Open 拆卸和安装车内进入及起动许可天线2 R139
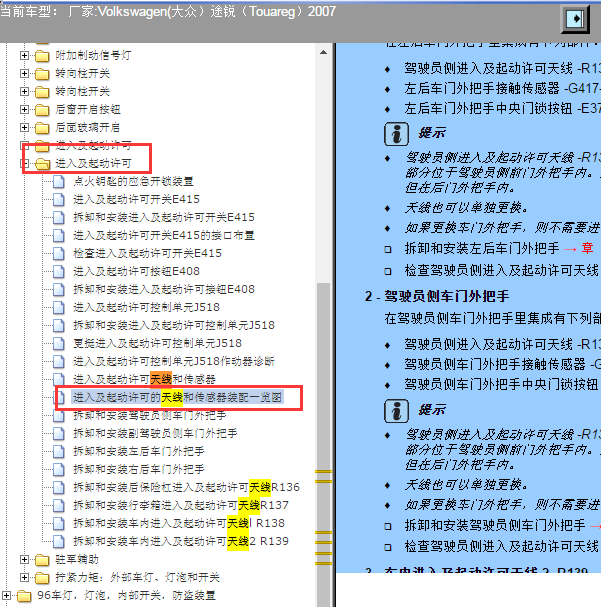Image resolution: width=601 pixels, height=607 pixels. [x=181, y=541]
